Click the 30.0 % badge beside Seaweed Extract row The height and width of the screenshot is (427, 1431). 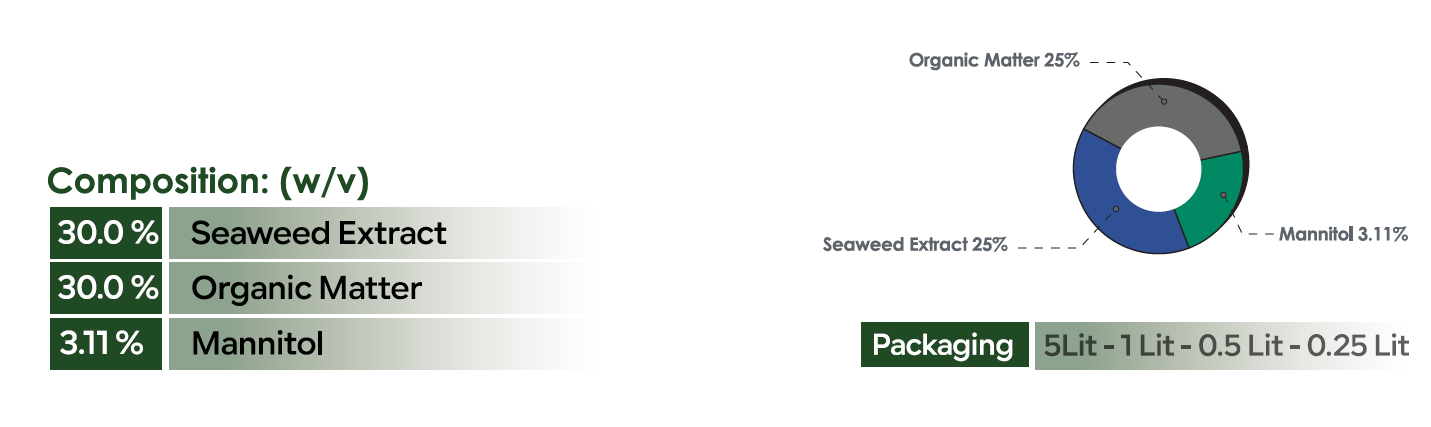[x=106, y=233]
